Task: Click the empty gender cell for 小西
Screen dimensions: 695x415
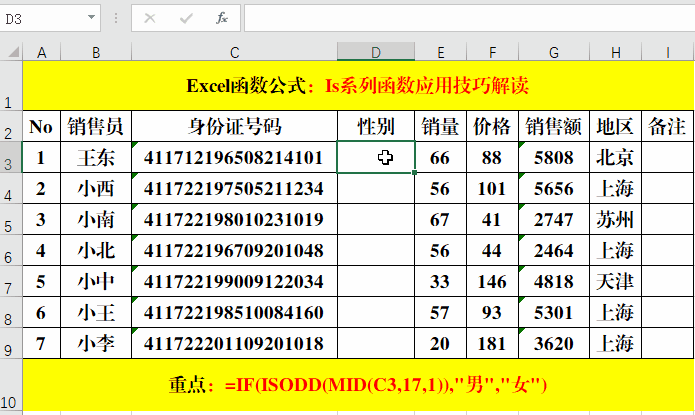Action: 376,188
